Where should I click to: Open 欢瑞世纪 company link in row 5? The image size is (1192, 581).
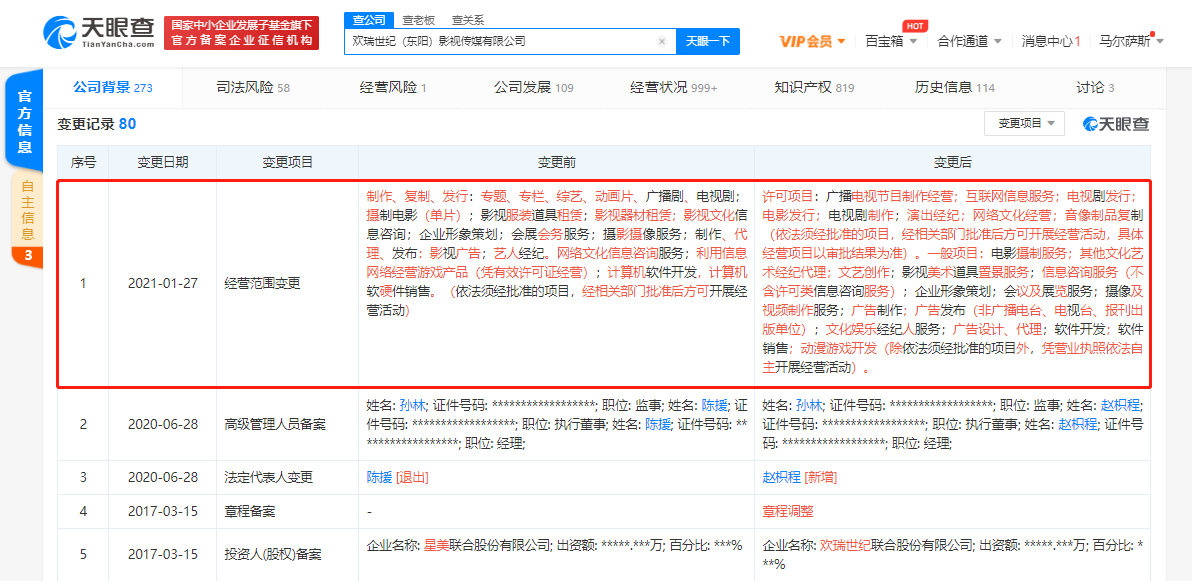[847, 545]
